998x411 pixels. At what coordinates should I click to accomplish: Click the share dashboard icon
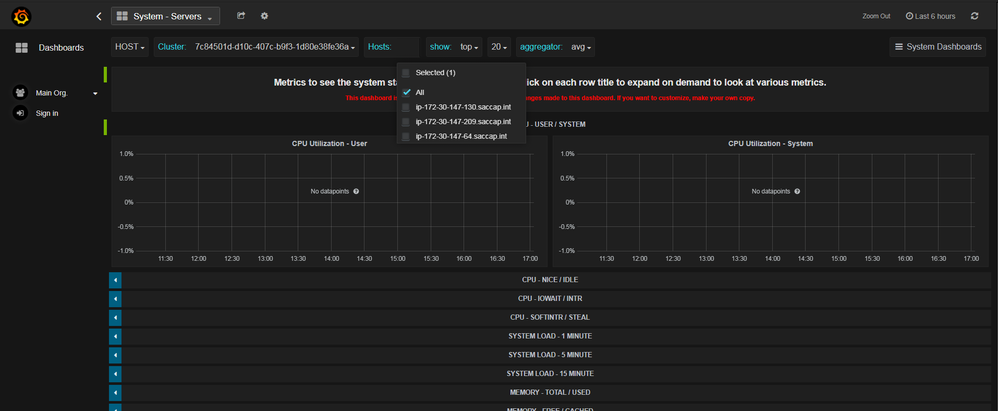coord(241,16)
